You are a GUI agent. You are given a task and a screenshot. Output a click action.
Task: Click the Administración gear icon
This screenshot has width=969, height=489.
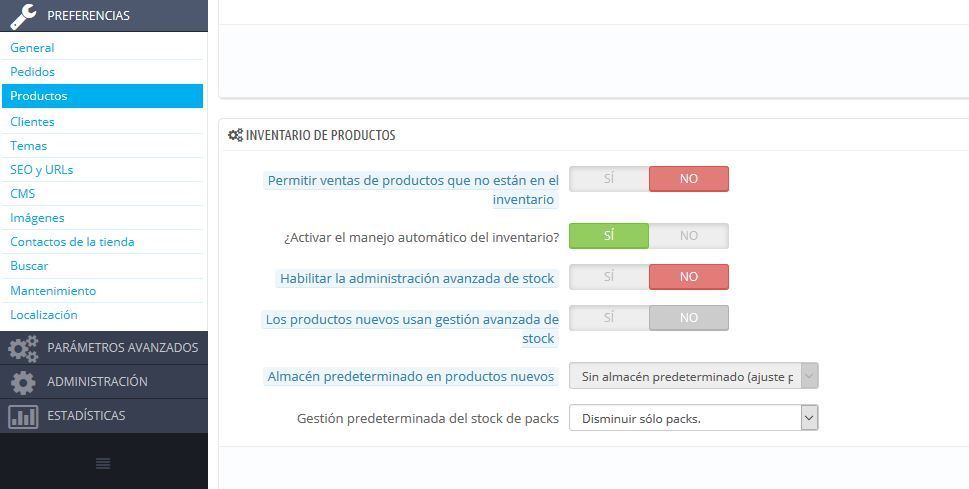23,383
